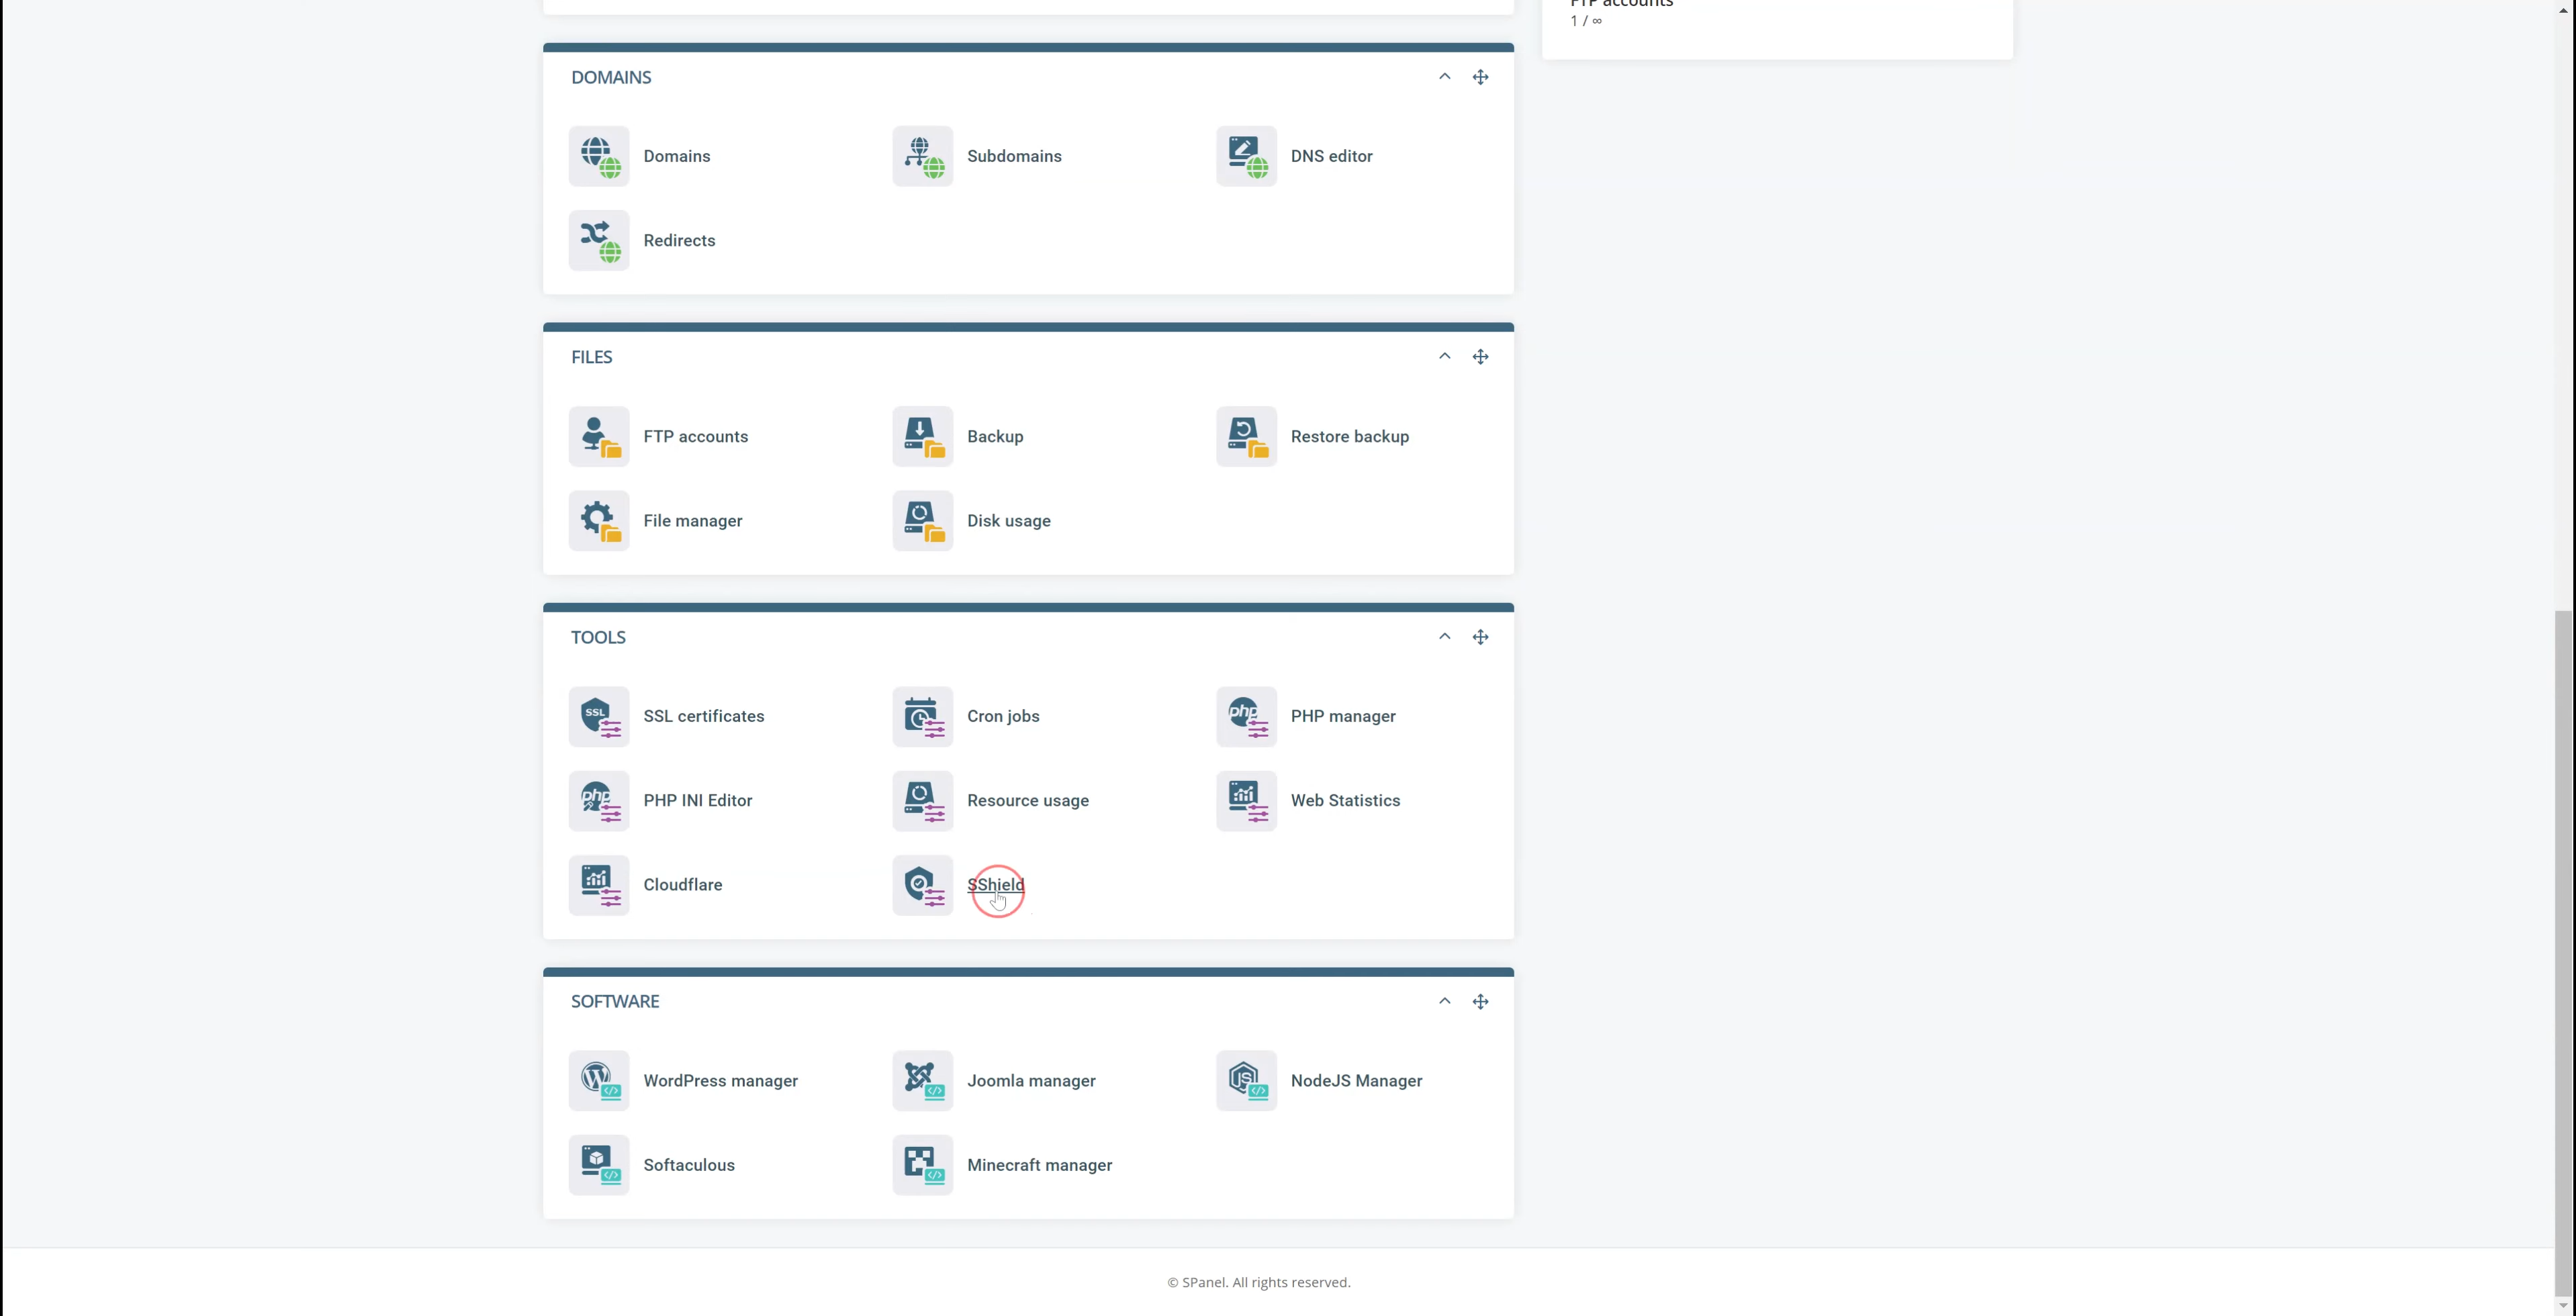Open the Softaculous icon
This screenshot has height=1316, width=2576.
click(599, 1164)
